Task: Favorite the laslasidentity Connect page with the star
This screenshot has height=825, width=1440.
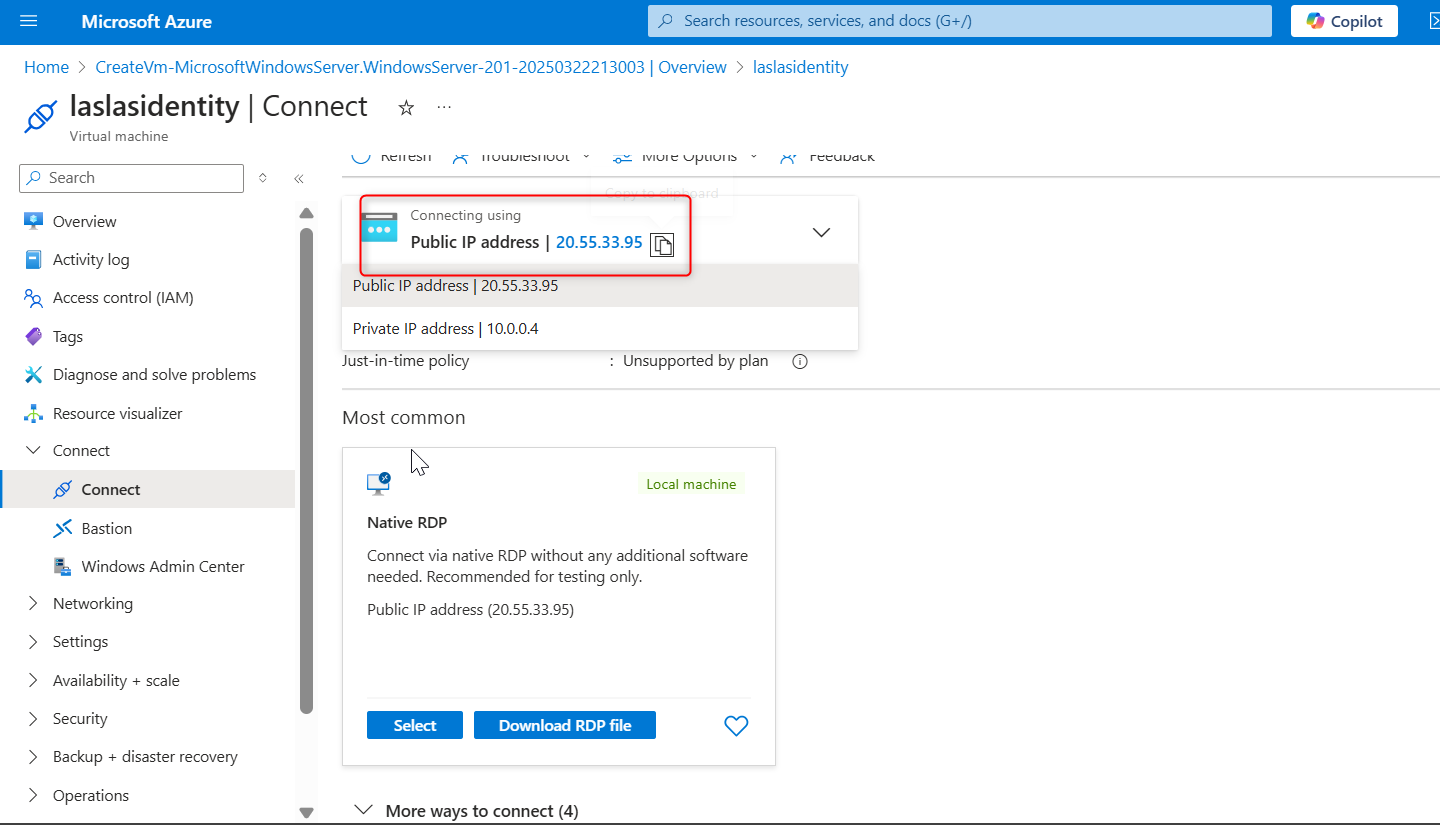Action: click(406, 108)
